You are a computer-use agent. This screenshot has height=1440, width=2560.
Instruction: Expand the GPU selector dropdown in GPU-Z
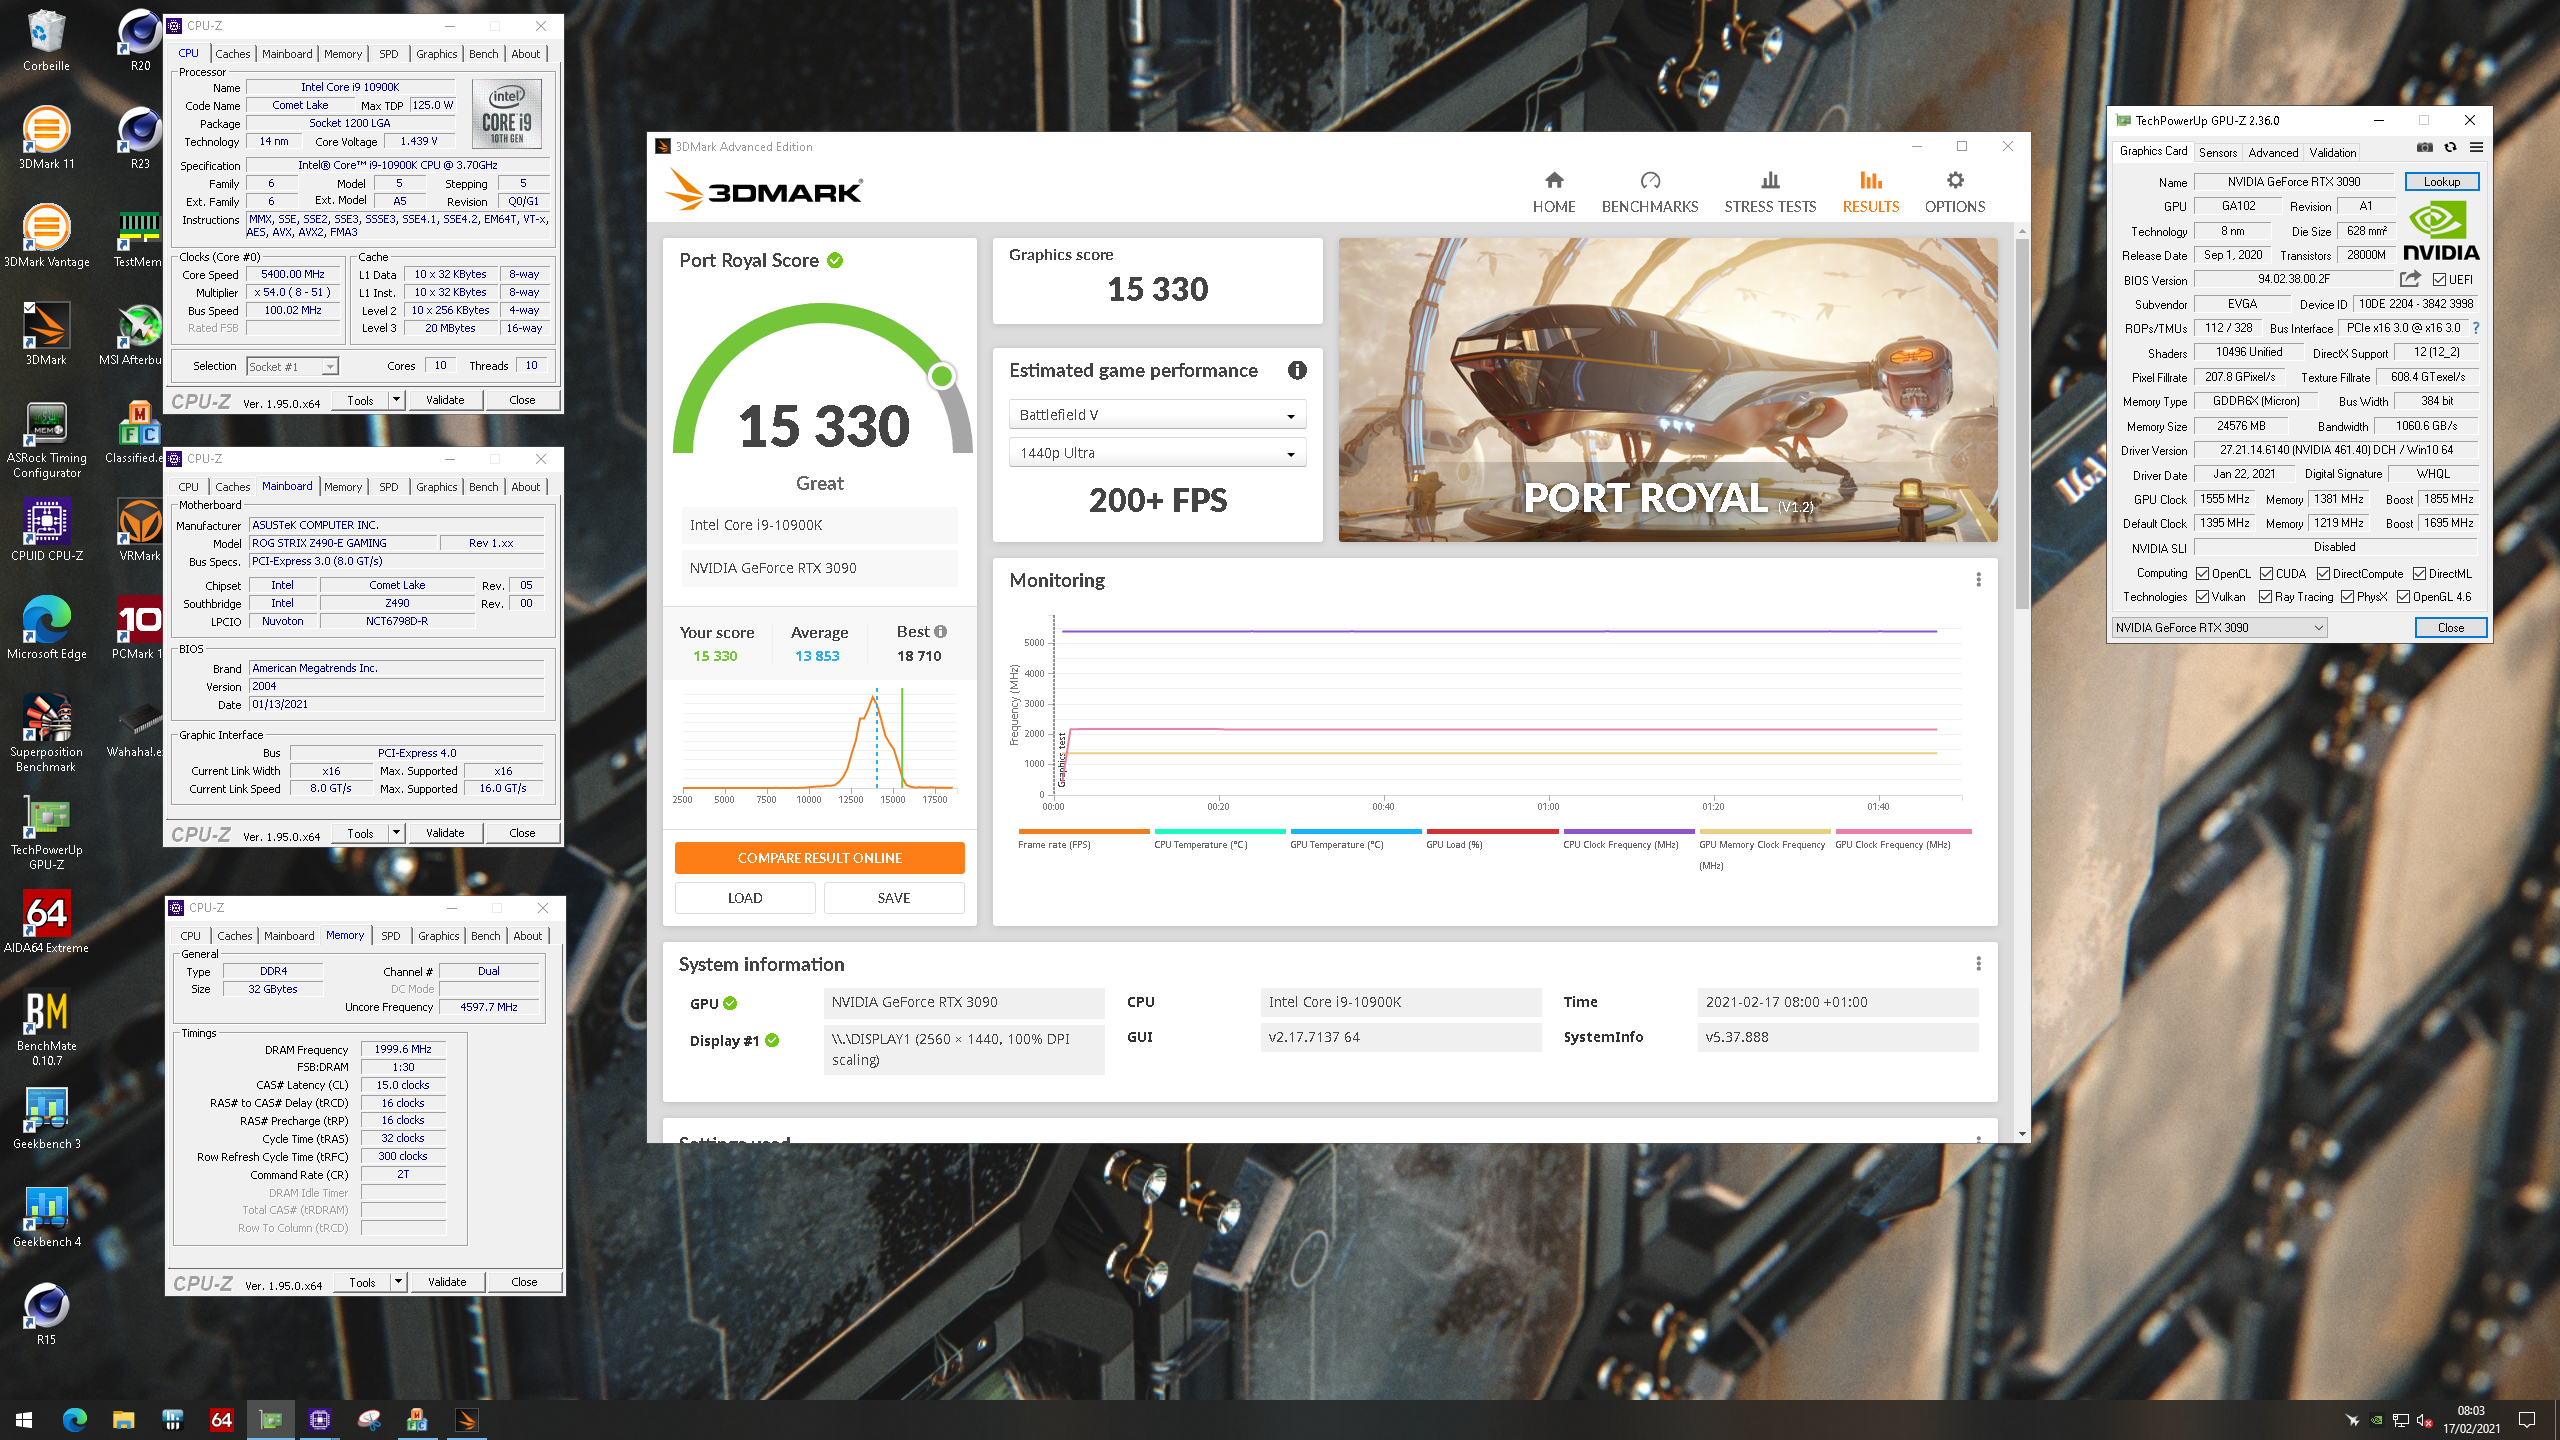(2219, 628)
